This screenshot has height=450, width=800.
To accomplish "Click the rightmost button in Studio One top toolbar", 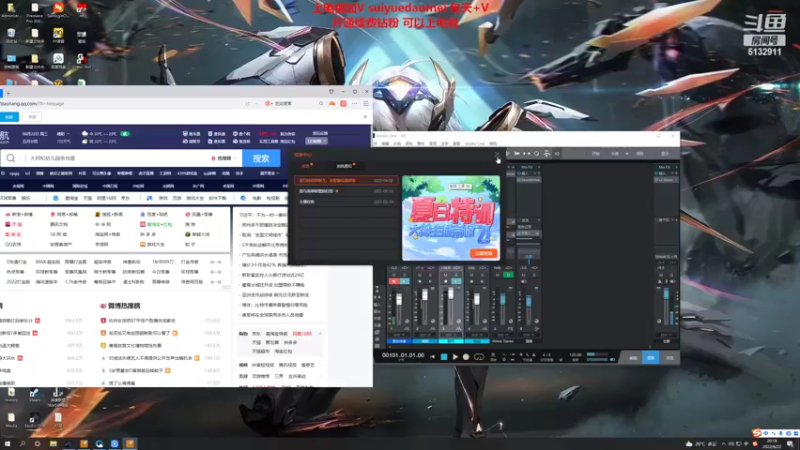I will pos(665,154).
